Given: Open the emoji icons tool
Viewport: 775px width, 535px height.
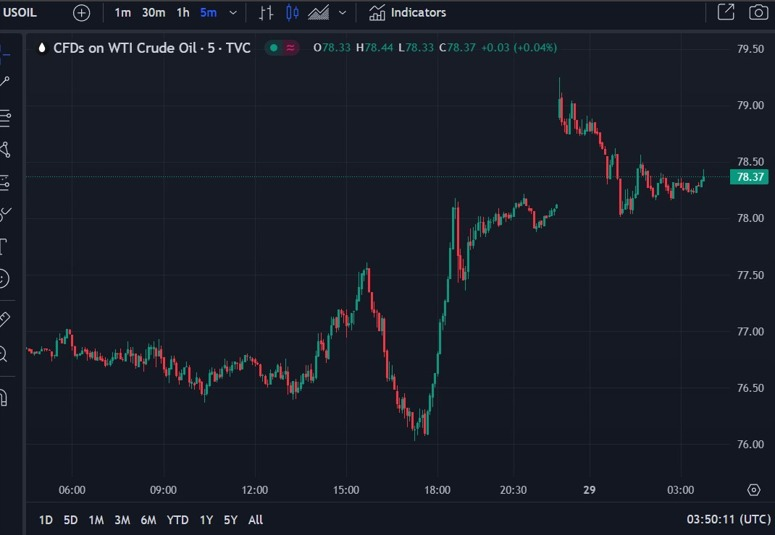Looking at the screenshot, I should tap(4, 279).
